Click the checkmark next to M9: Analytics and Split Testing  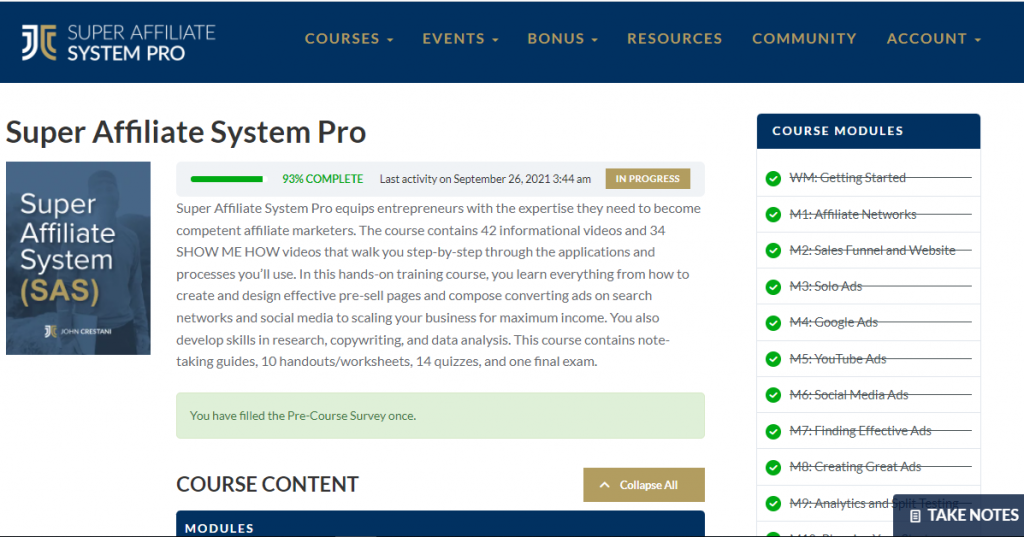[x=773, y=504]
